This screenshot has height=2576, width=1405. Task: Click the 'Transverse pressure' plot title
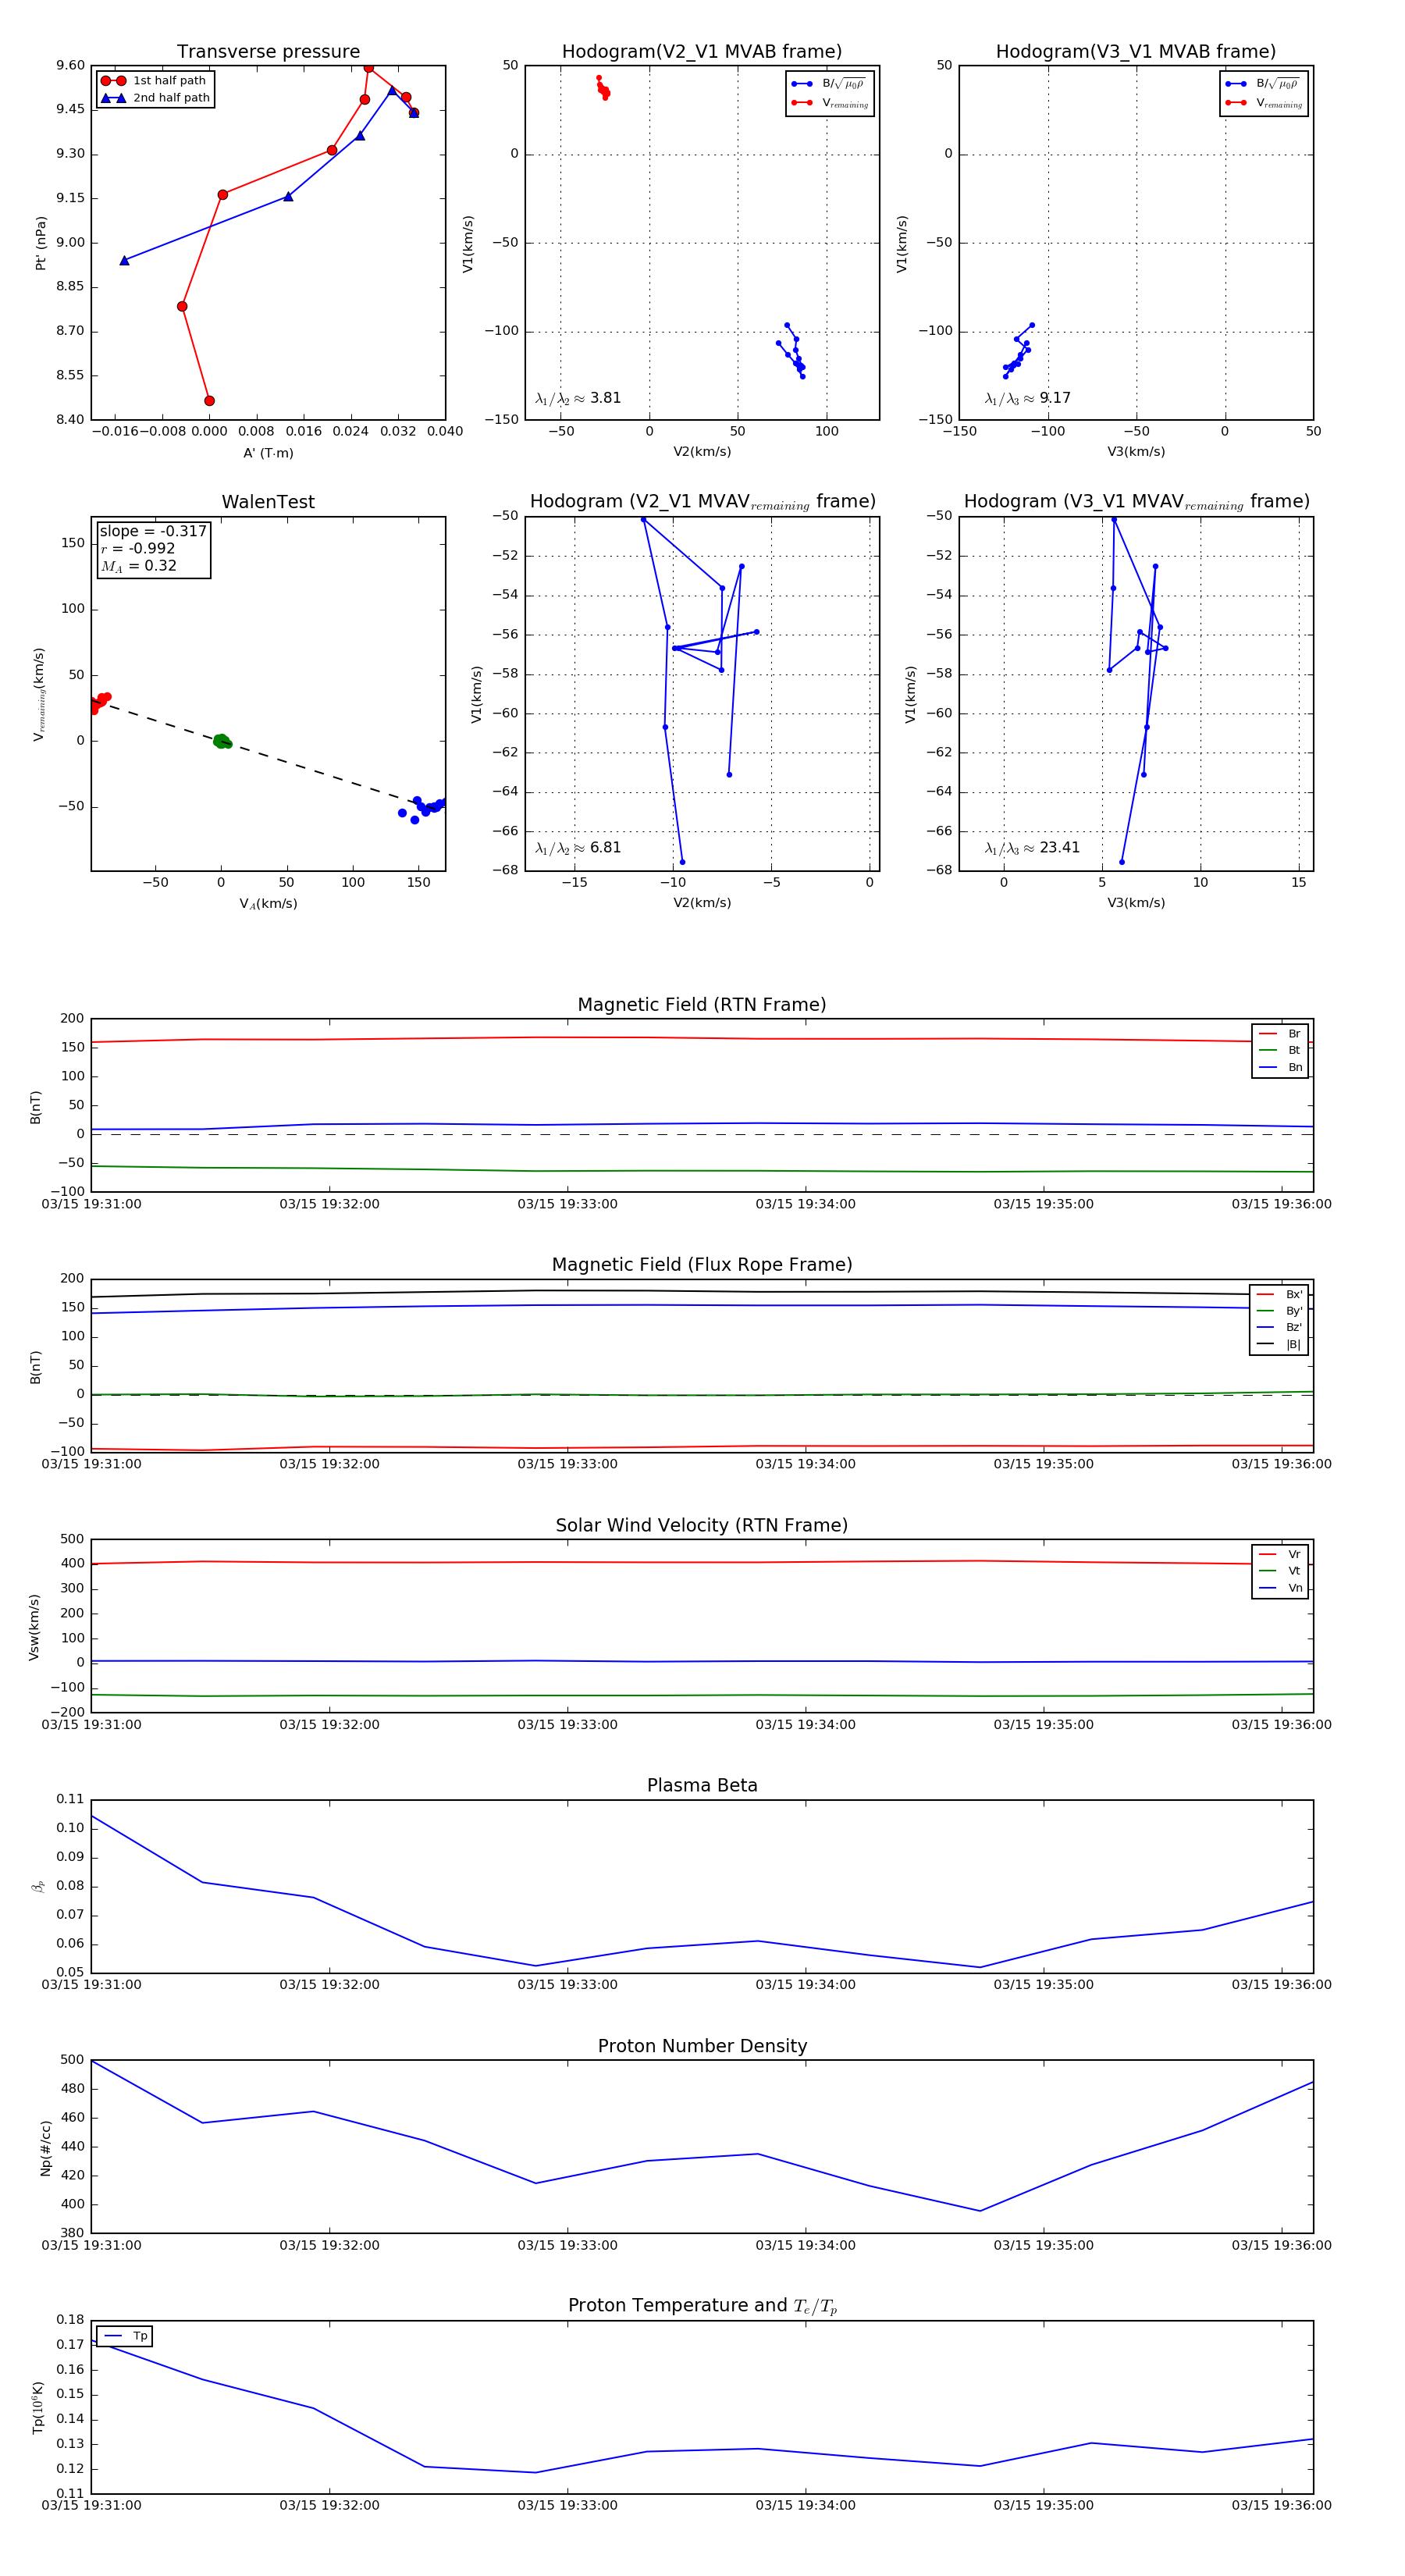(x=268, y=52)
